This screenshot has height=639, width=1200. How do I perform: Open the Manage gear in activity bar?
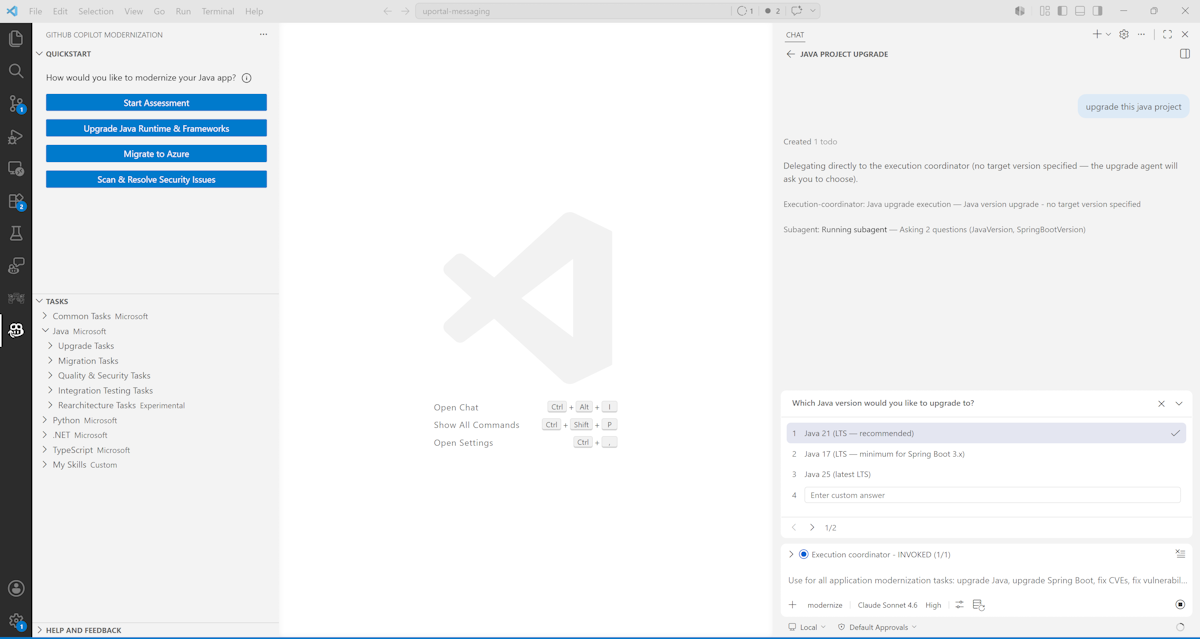pyautogui.click(x=16, y=621)
